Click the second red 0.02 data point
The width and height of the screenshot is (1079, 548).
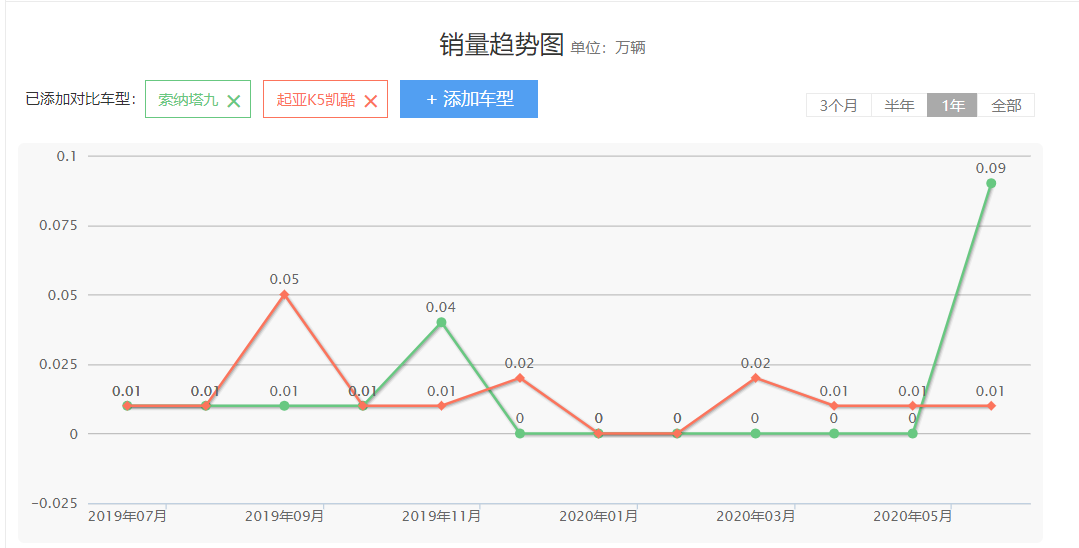click(756, 378)
